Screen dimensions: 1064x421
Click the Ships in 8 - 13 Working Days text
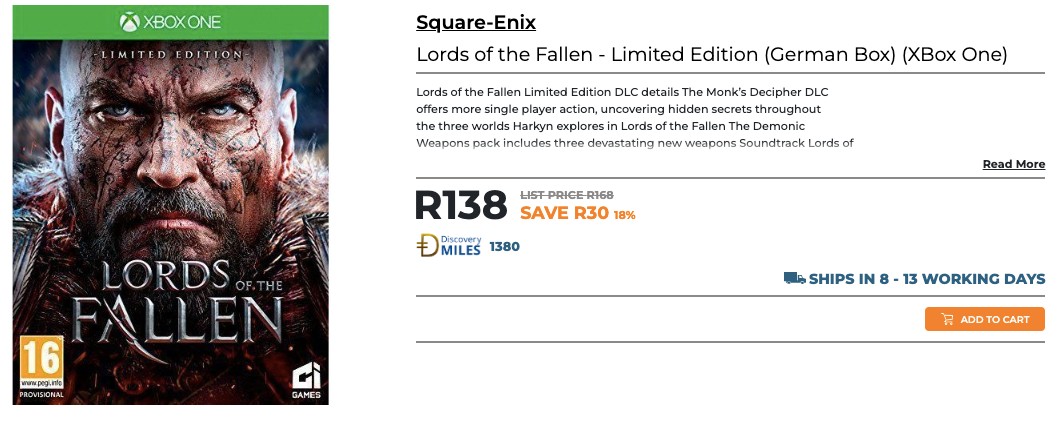click(x=926, y=279)
